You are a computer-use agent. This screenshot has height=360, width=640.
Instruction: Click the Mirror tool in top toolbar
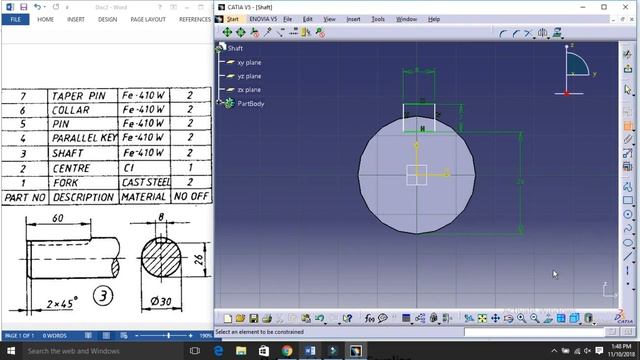click(x=542, y=33)
